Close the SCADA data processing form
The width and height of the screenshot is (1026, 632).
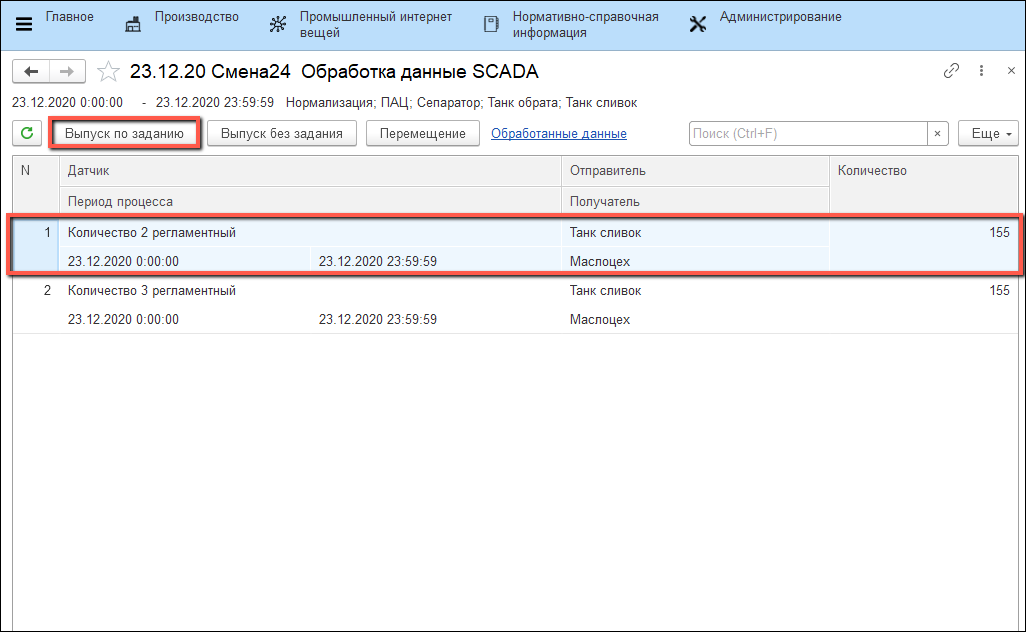point(1011,71)
